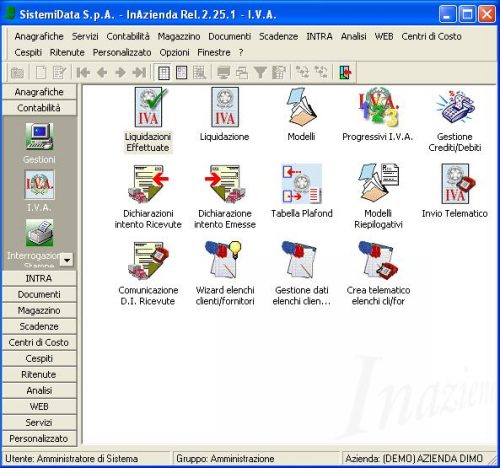Image resolution: width=500 pixels, height=468 pixels.
Task: Open the Contabilità menu
Action: click(128, 36)
